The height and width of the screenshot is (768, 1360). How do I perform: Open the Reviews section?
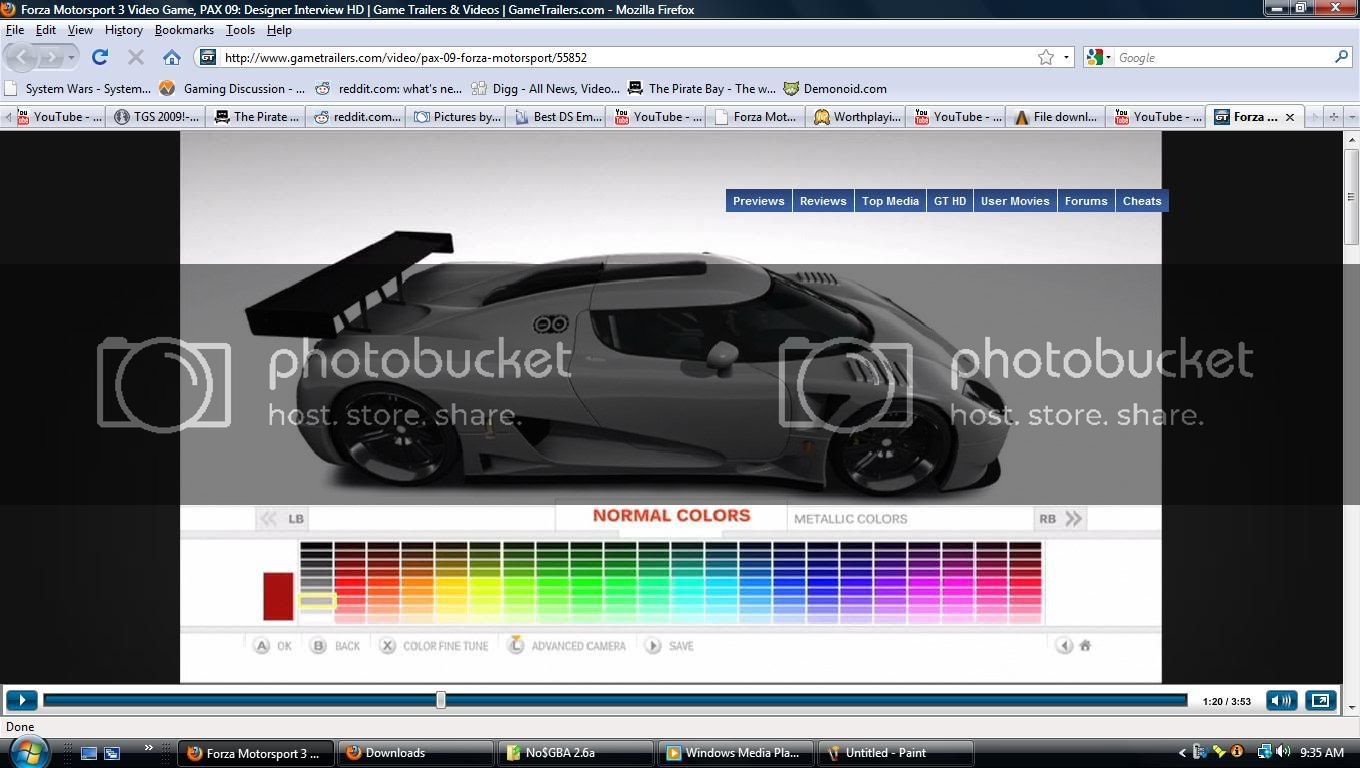point(823,201)
